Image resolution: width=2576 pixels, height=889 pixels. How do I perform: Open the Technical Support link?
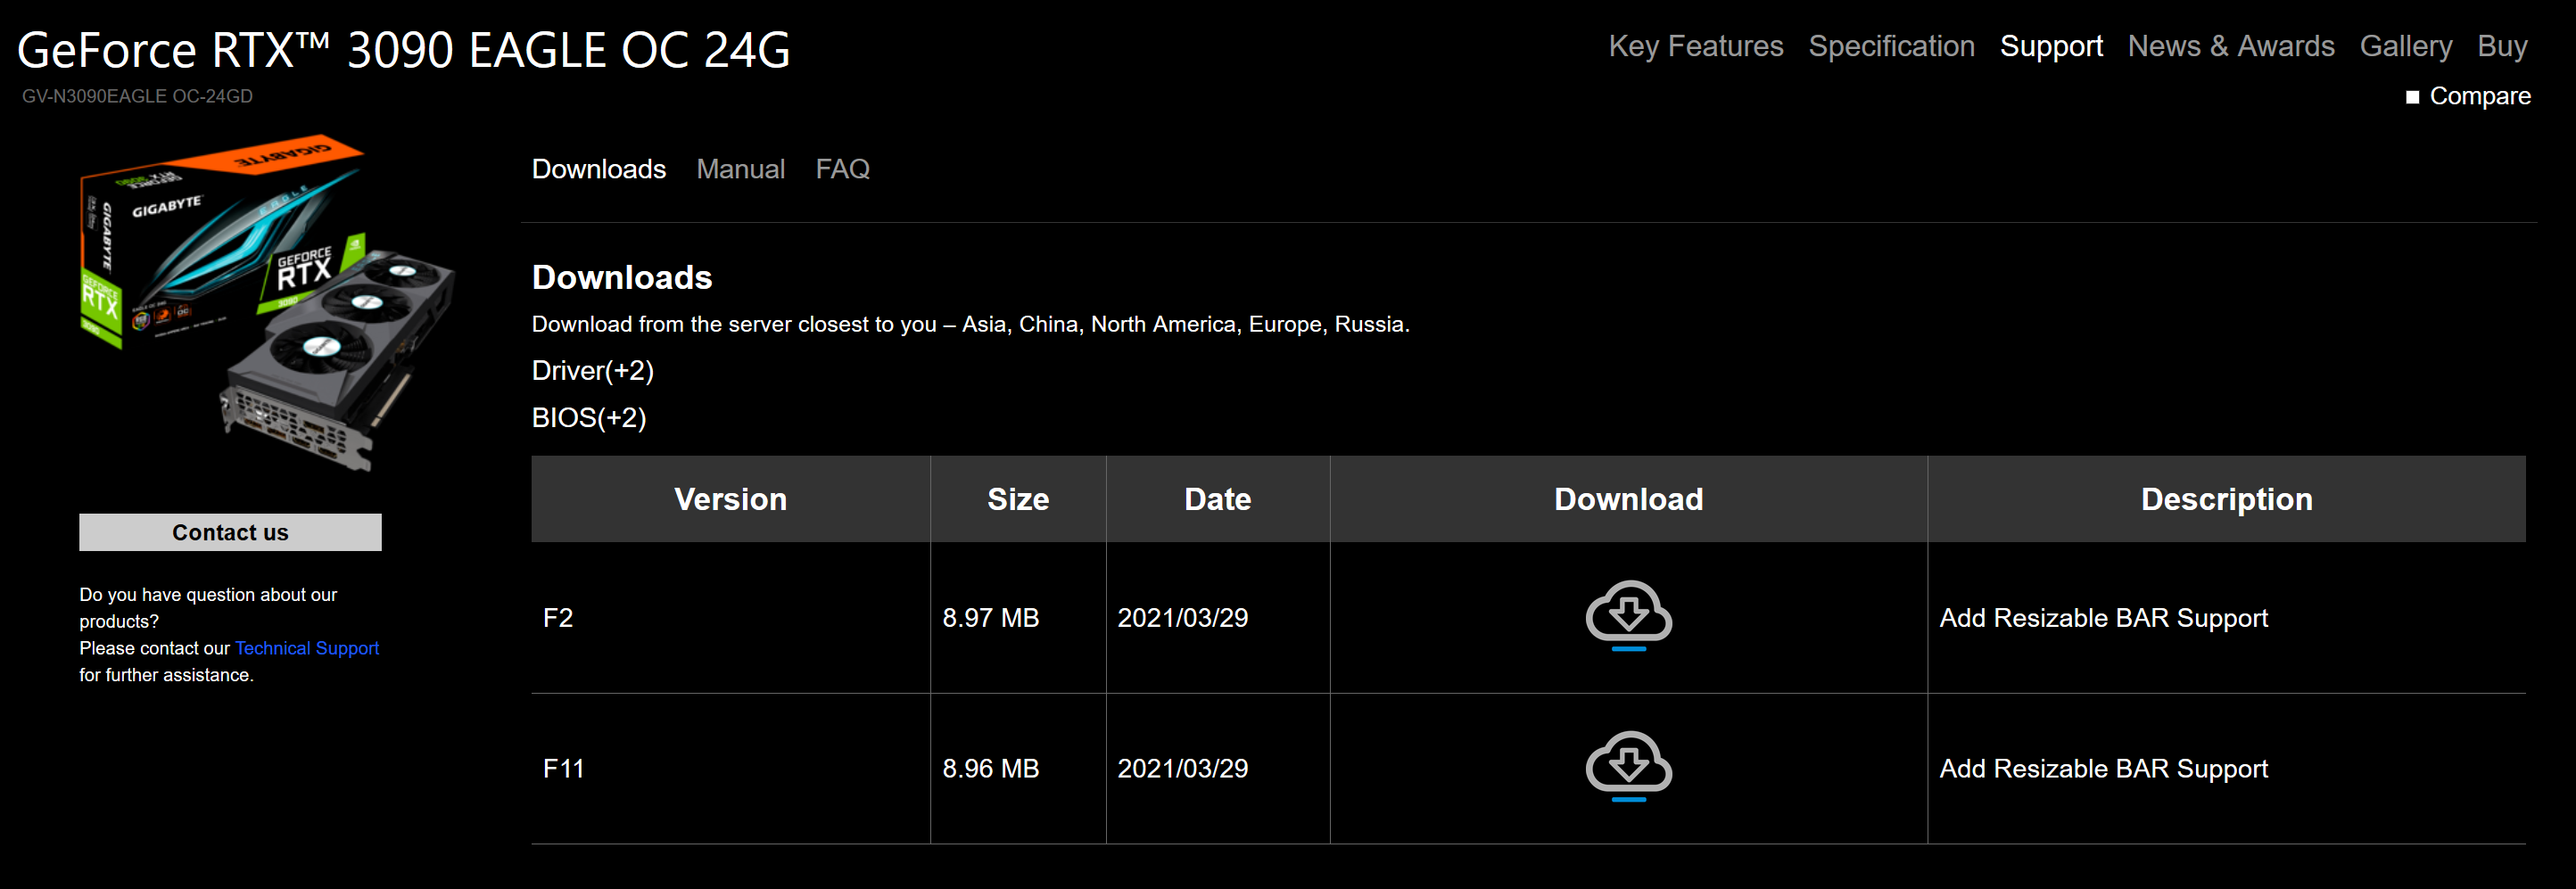coord(306,648)
